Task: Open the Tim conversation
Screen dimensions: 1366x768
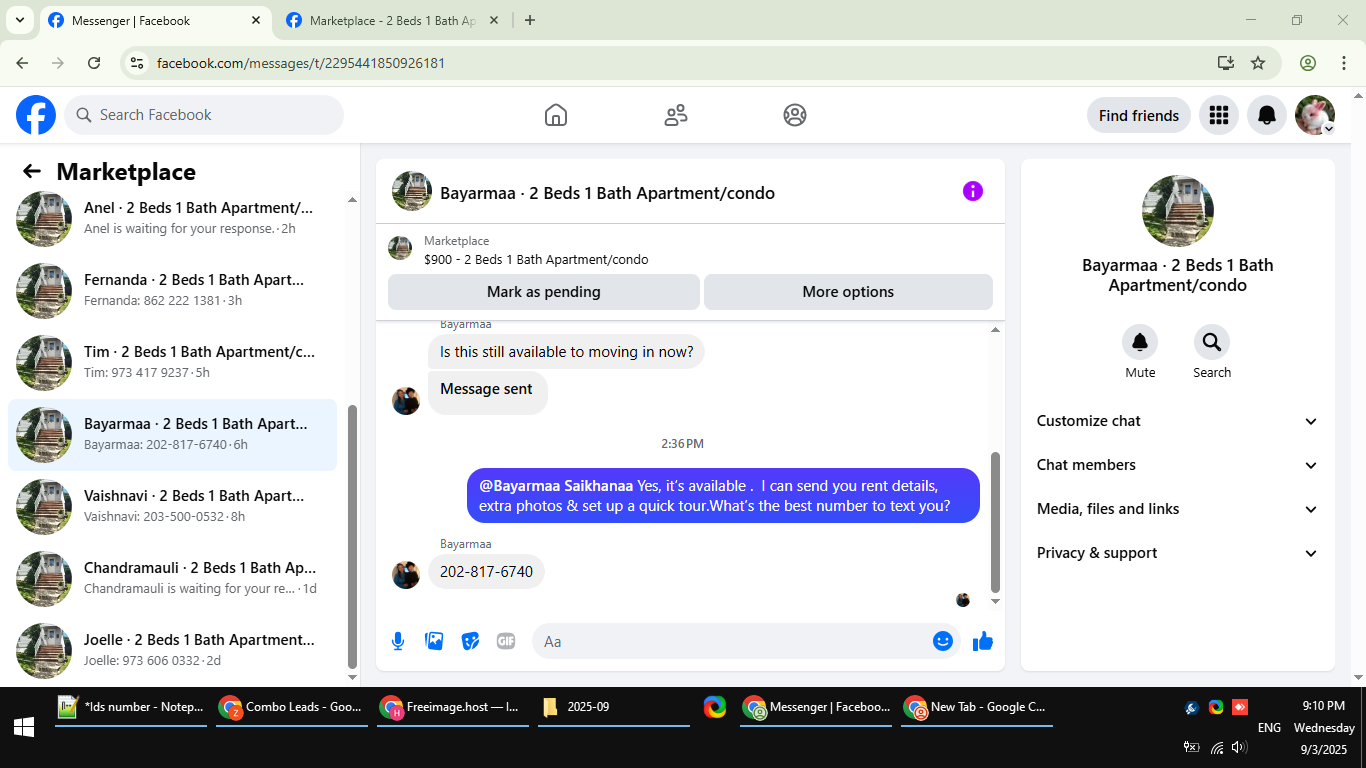Action: click(x=172, y=362)
